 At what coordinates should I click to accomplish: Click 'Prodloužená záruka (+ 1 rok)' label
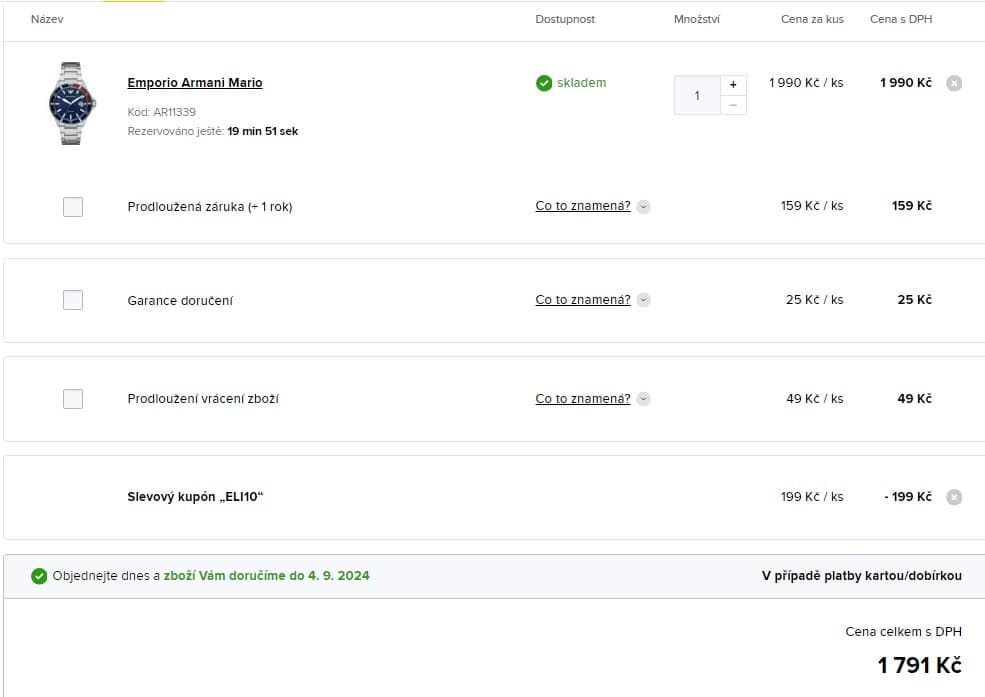[x=210, y=207]
